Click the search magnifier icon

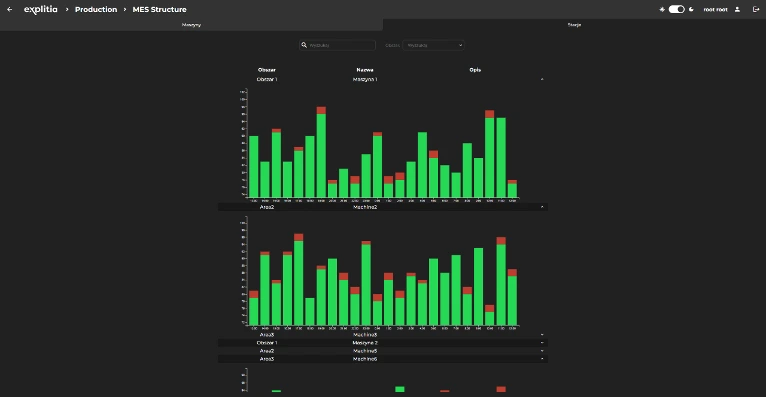pos(304,45)
